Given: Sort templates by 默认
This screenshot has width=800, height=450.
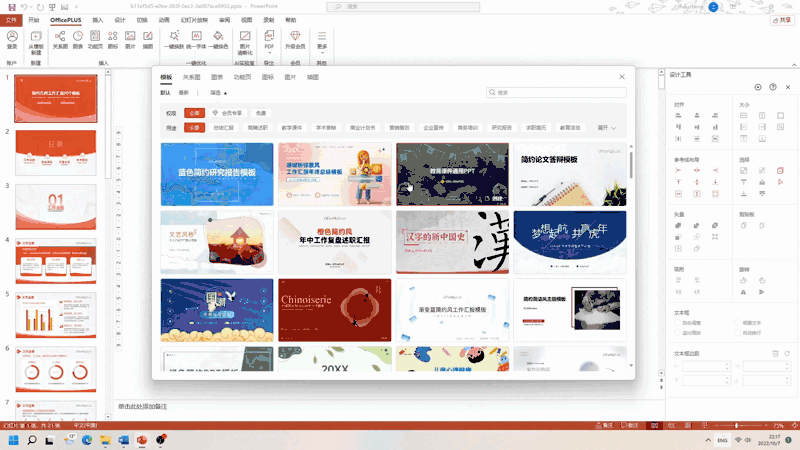Looking at the screenshot, I should click(x=165, y=93).
